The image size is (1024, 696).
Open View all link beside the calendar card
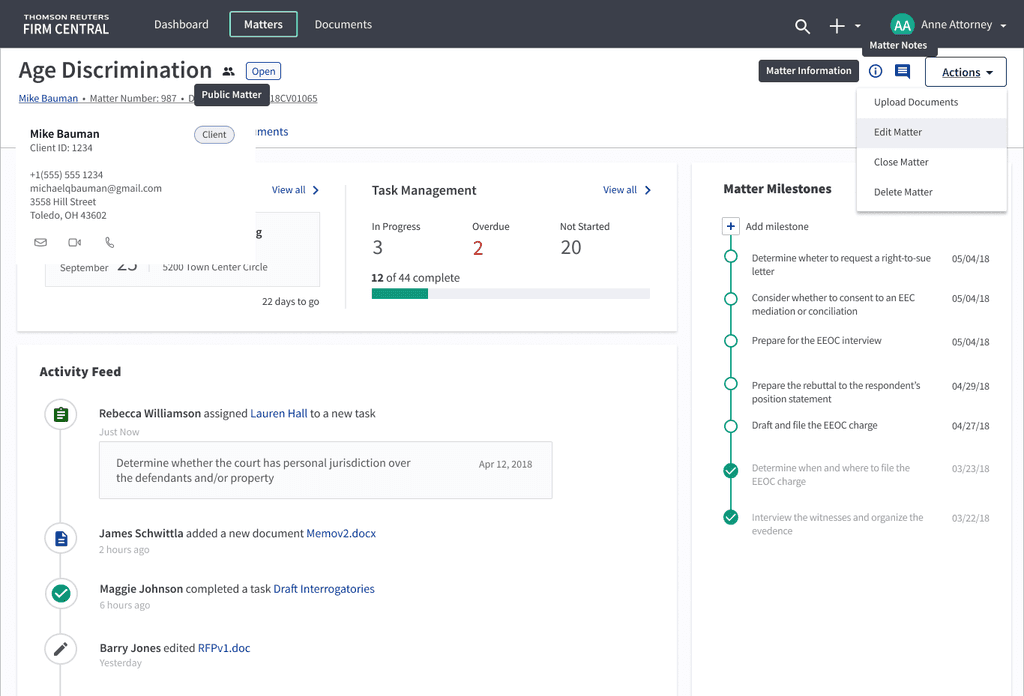pos(289,190)
